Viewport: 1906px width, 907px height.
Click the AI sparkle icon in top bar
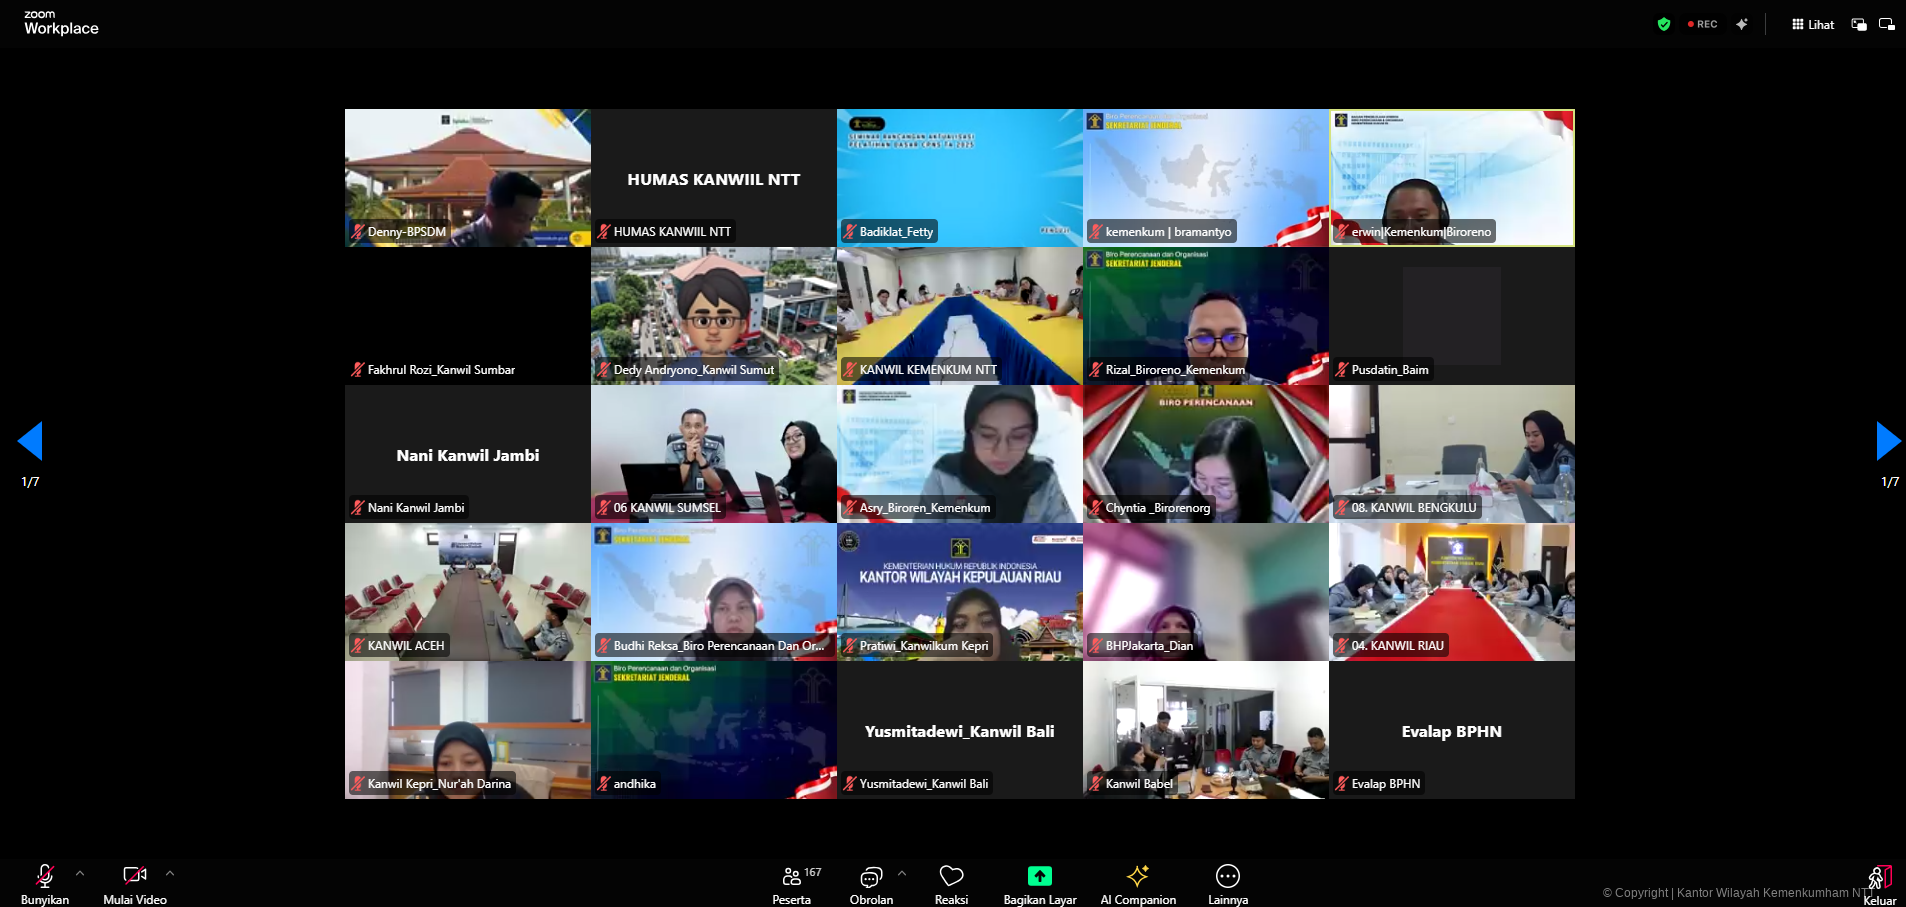coord(1742,24)
